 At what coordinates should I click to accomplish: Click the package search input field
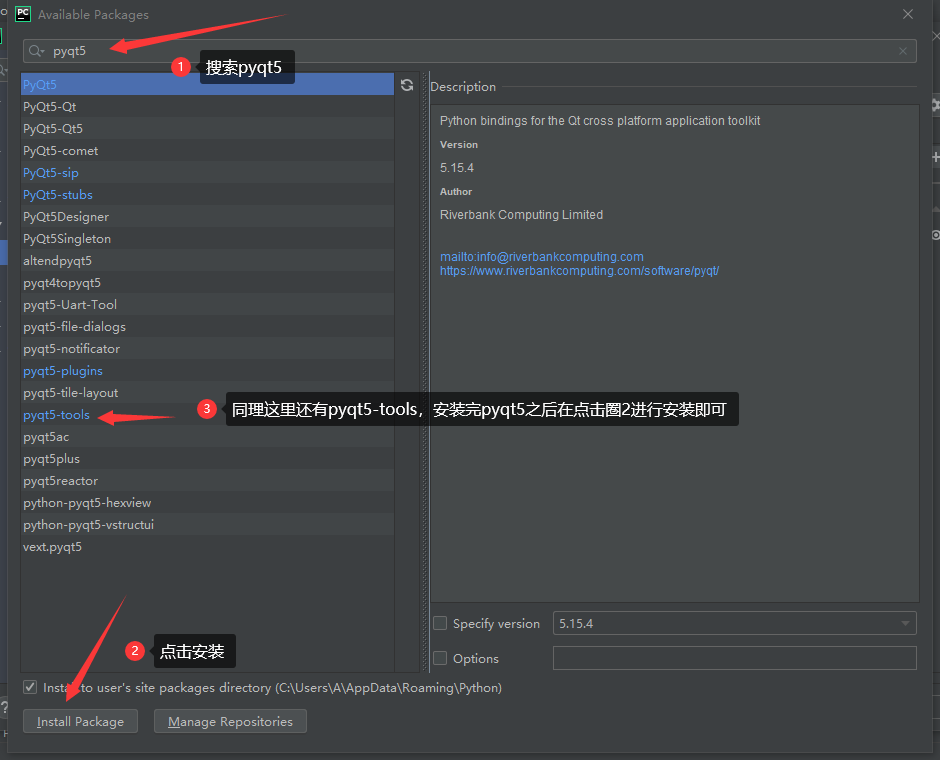click(x=469, y=51)
